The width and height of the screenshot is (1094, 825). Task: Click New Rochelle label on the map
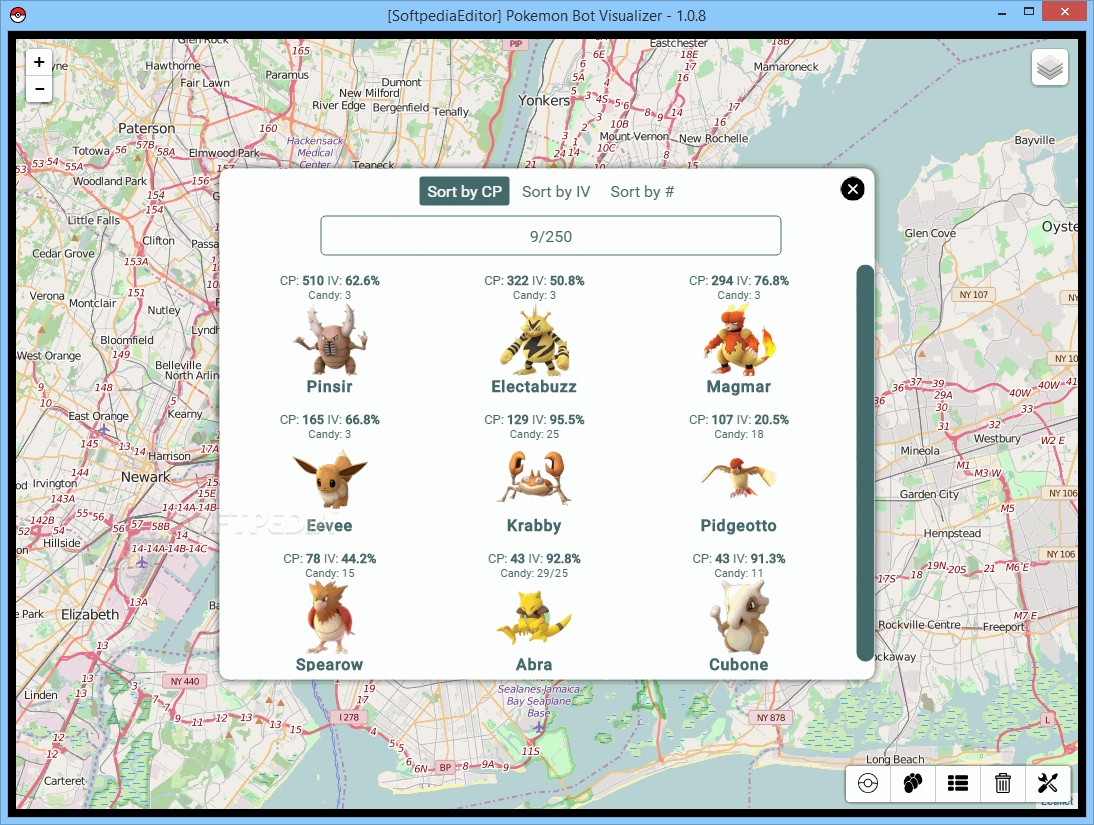click(713, 138)
